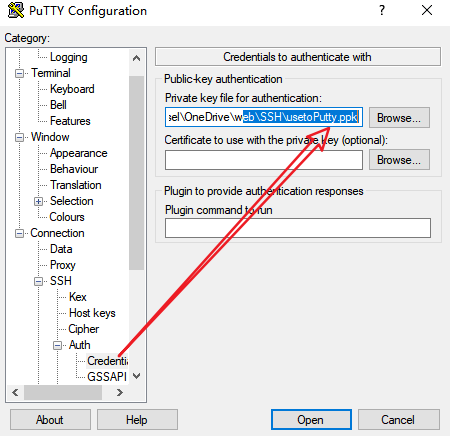Click into the Plugin command field
This screenshot has height=436, width=450.
point(298,228)
